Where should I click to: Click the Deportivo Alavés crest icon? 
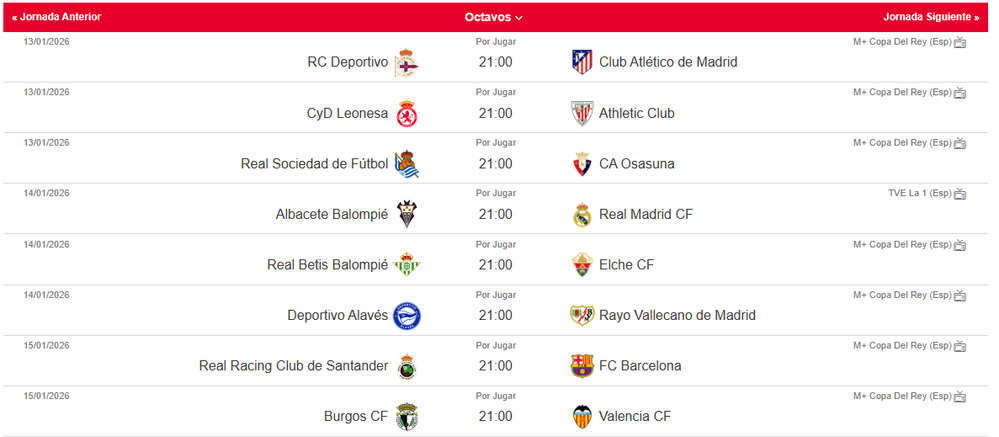[x=406, y=316]
